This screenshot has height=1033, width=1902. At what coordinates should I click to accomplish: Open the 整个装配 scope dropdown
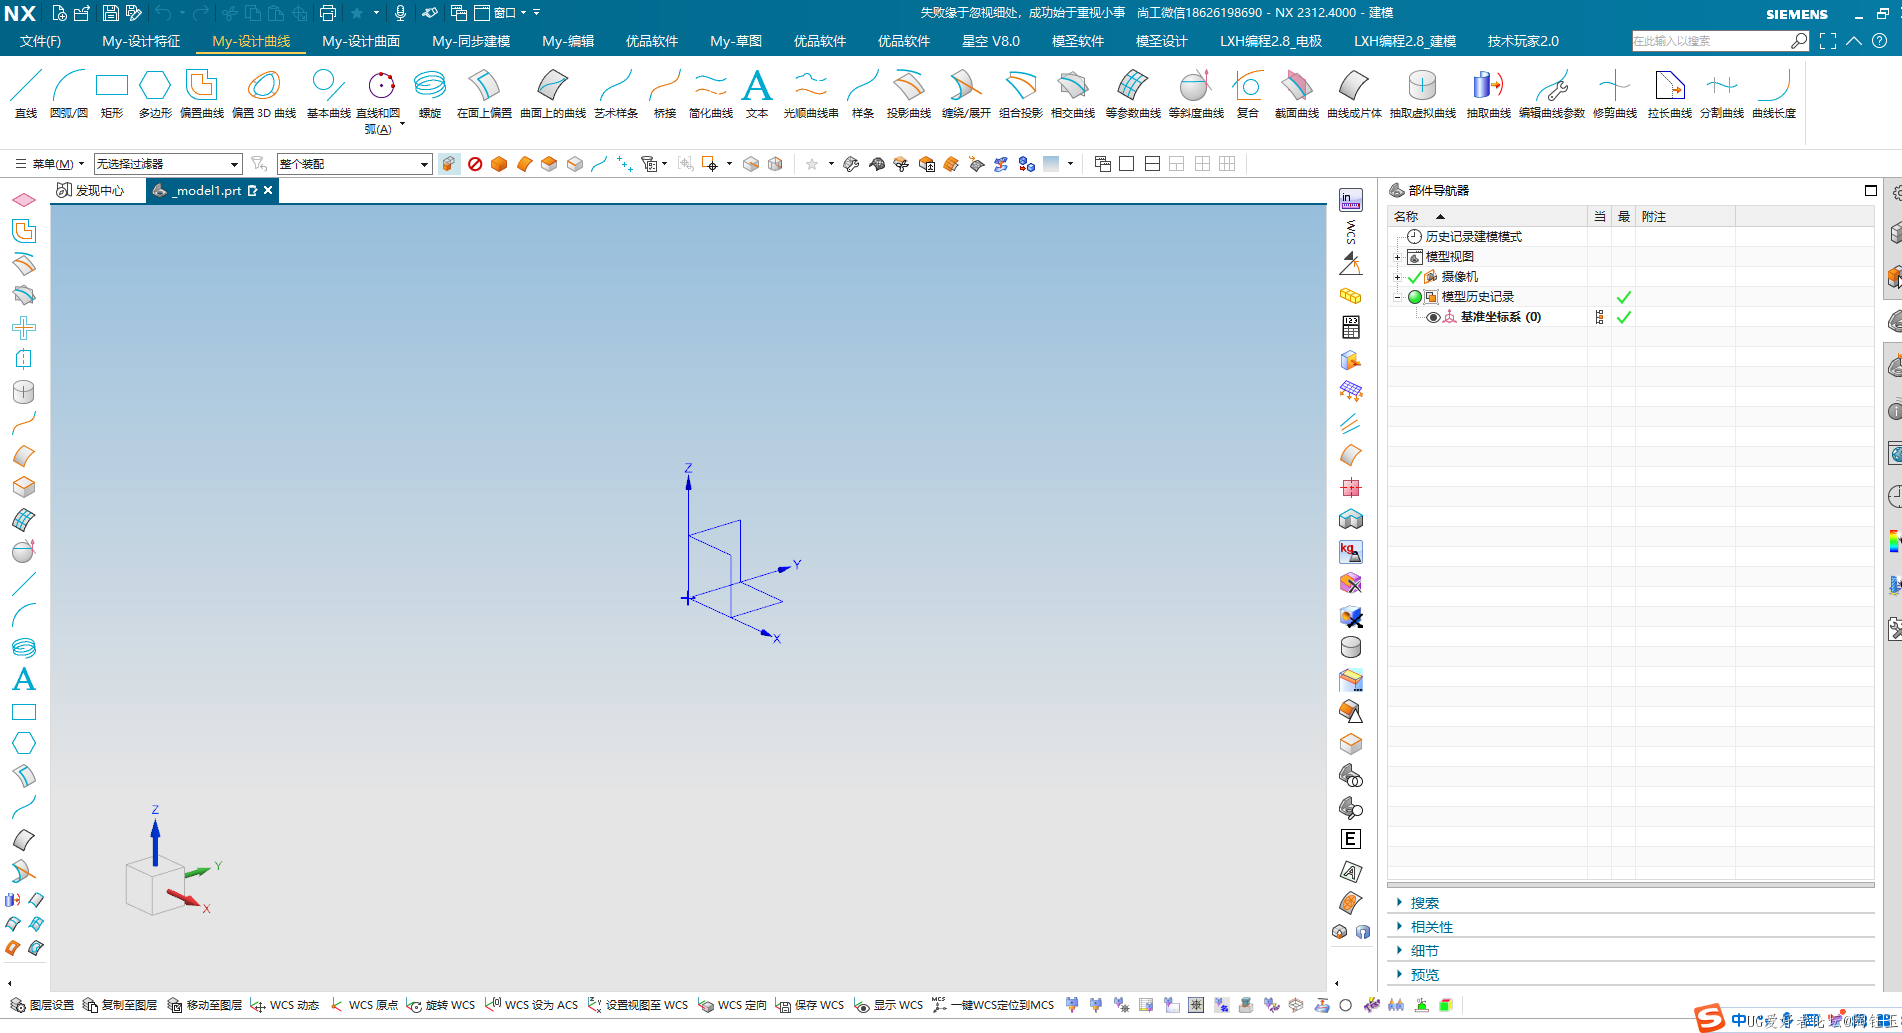(x=355, y=164)
